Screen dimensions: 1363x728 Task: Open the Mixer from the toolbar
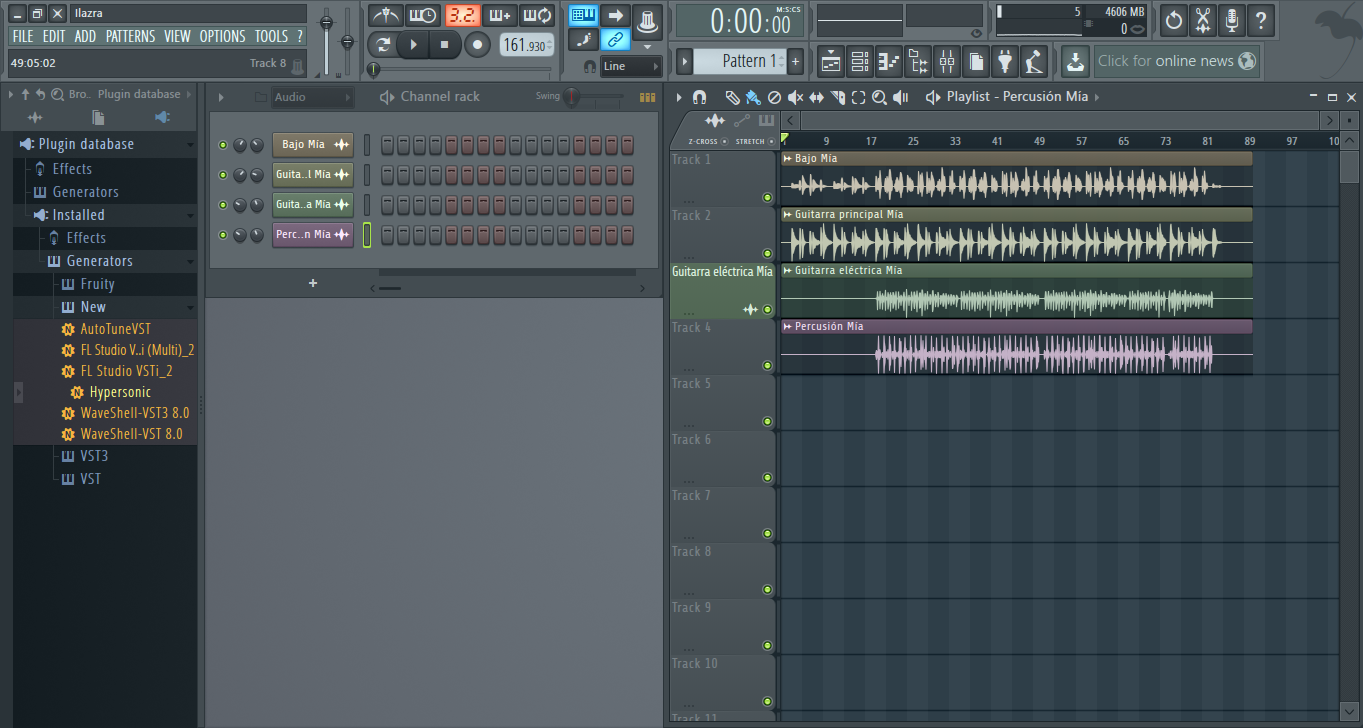pos(947,61)
